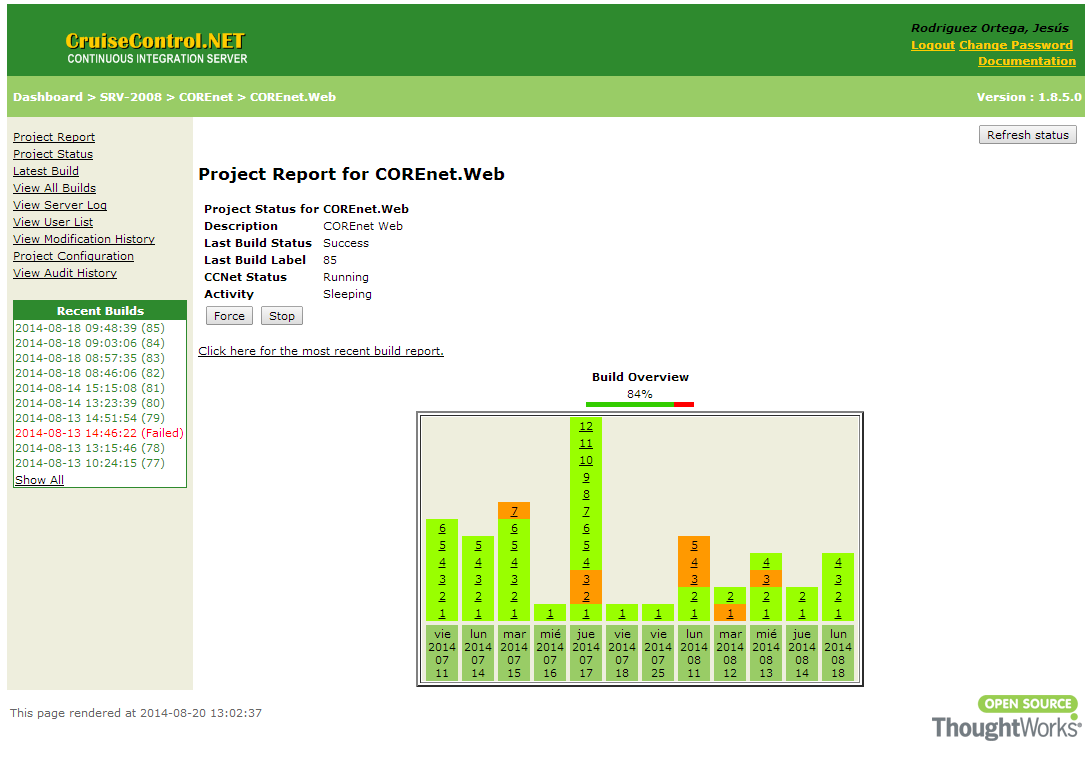Go to Dashboard in breadcrumb
The width and height of the screenshot is (1090, 771).
(47, 97)
